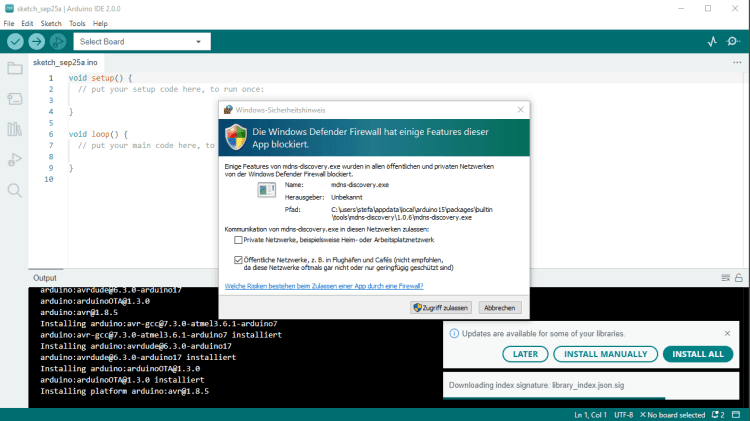This screenshot has height=421, width=750.
Task: Click the Verify sketch checkmark icon
Action: [x=15, y=42]
